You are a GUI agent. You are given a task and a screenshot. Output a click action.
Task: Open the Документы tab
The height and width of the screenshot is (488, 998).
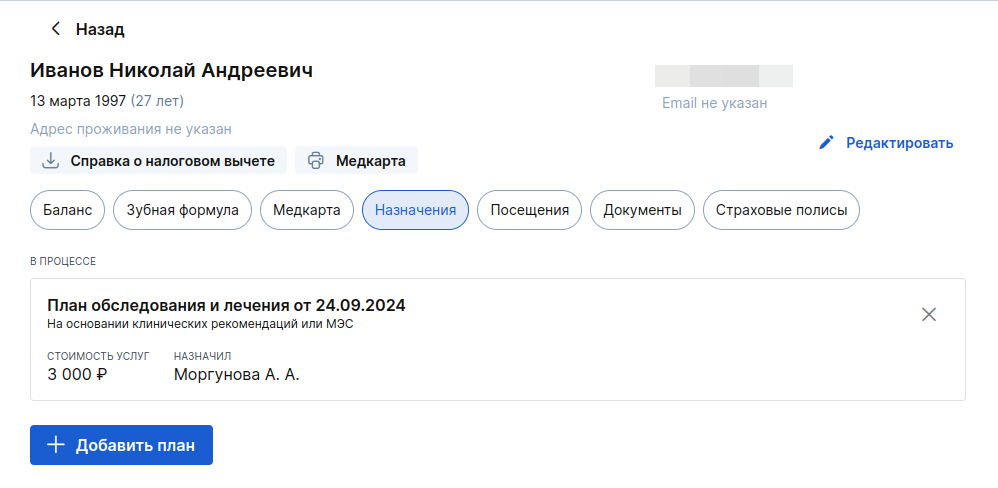[x=642, y=210]
